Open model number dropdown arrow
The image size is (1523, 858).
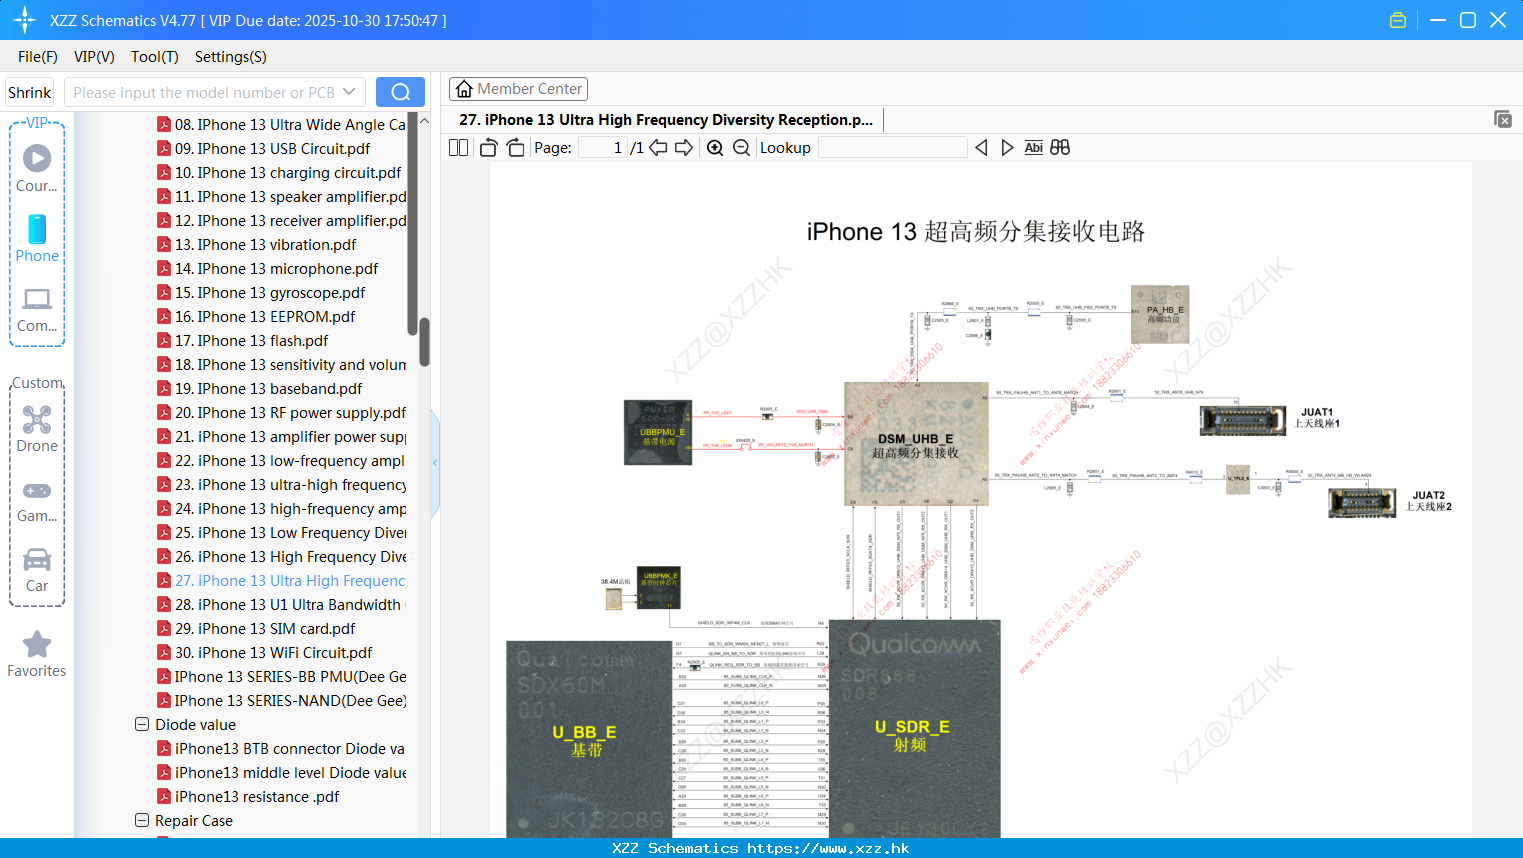(x=349, y=92)
